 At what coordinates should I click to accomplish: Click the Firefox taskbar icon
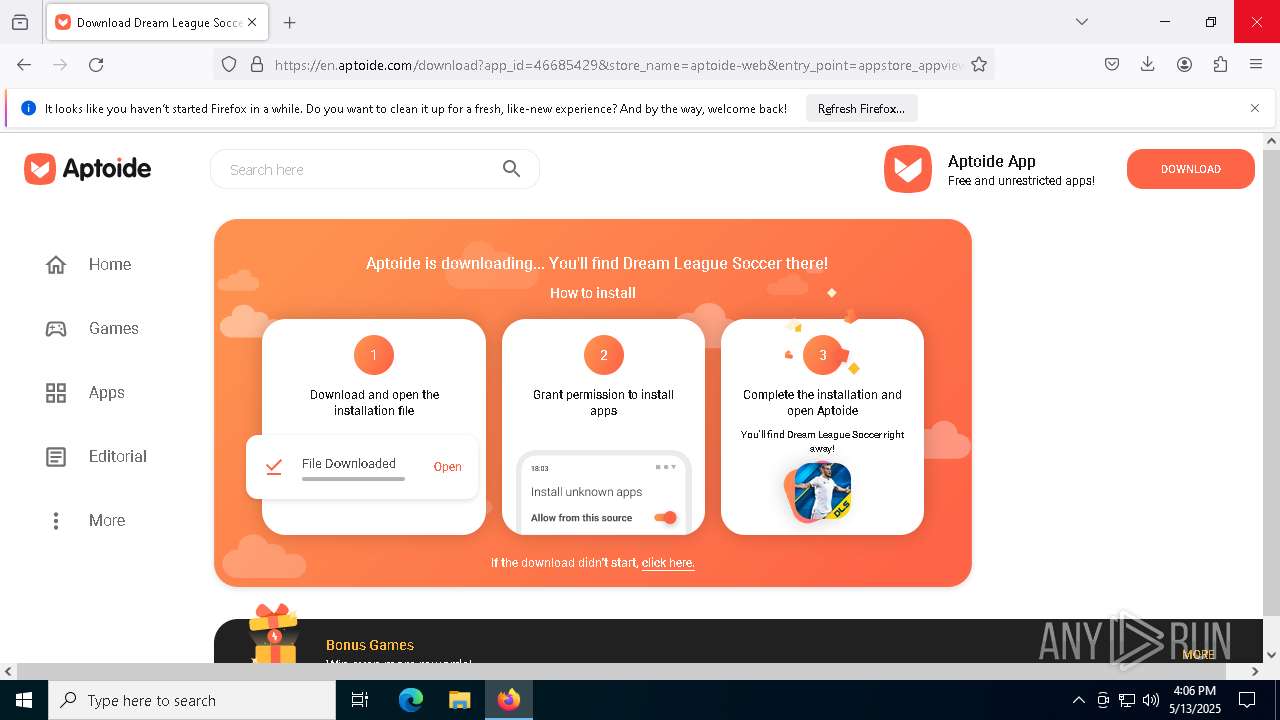click(x=508, y=700)
